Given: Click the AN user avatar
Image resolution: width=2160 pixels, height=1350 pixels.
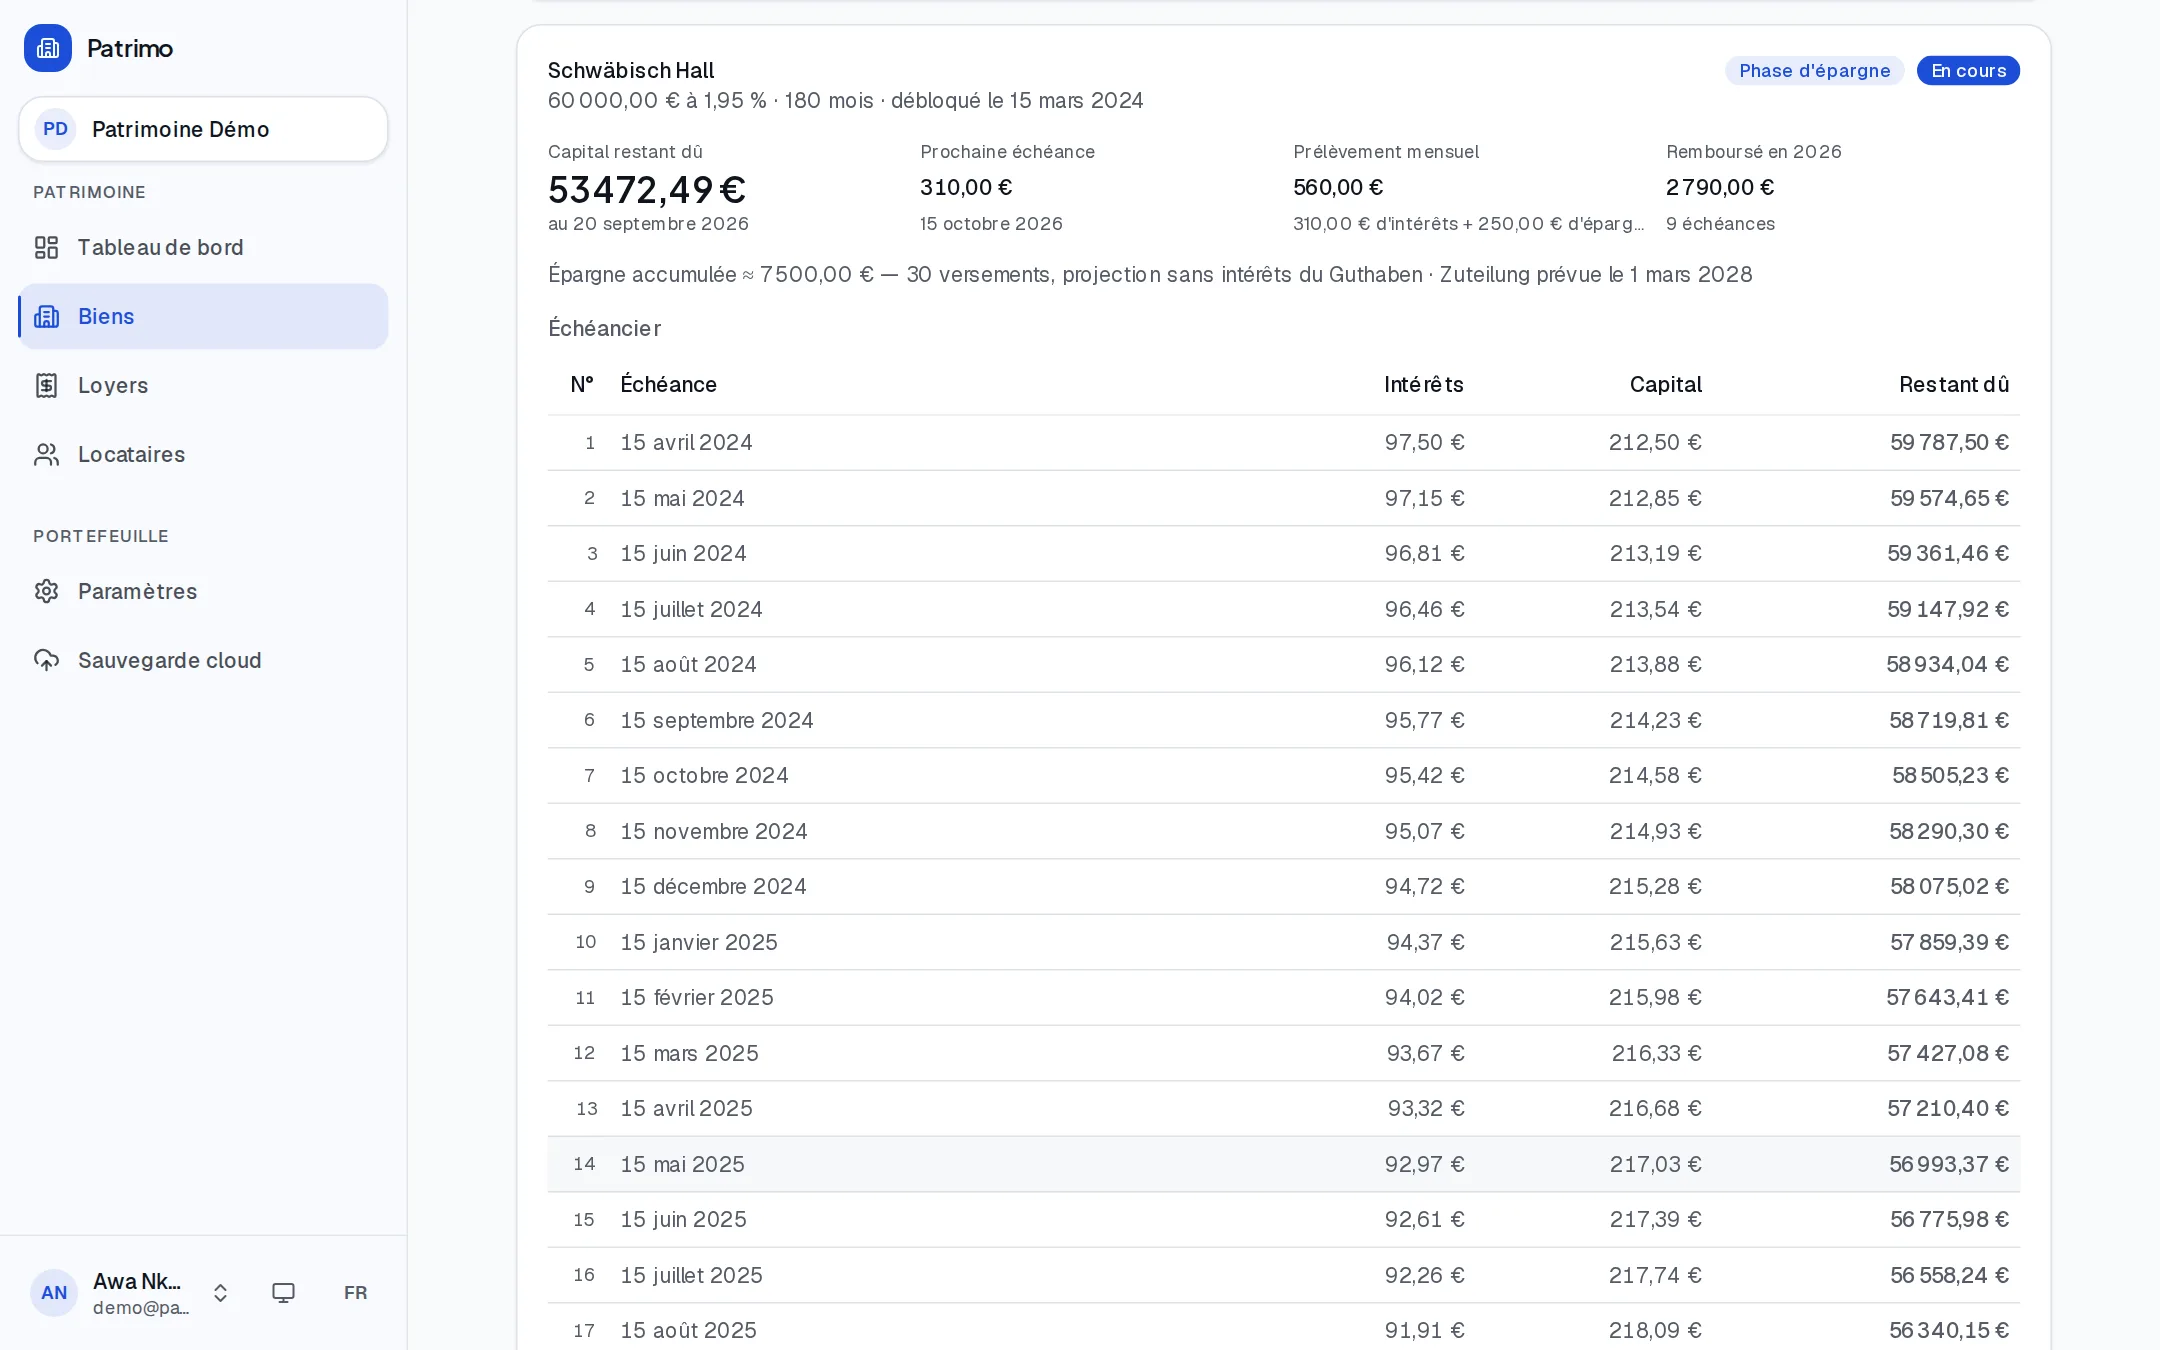Looking at the screenshot, I should pyautogui.click(x=54, y=1293).
